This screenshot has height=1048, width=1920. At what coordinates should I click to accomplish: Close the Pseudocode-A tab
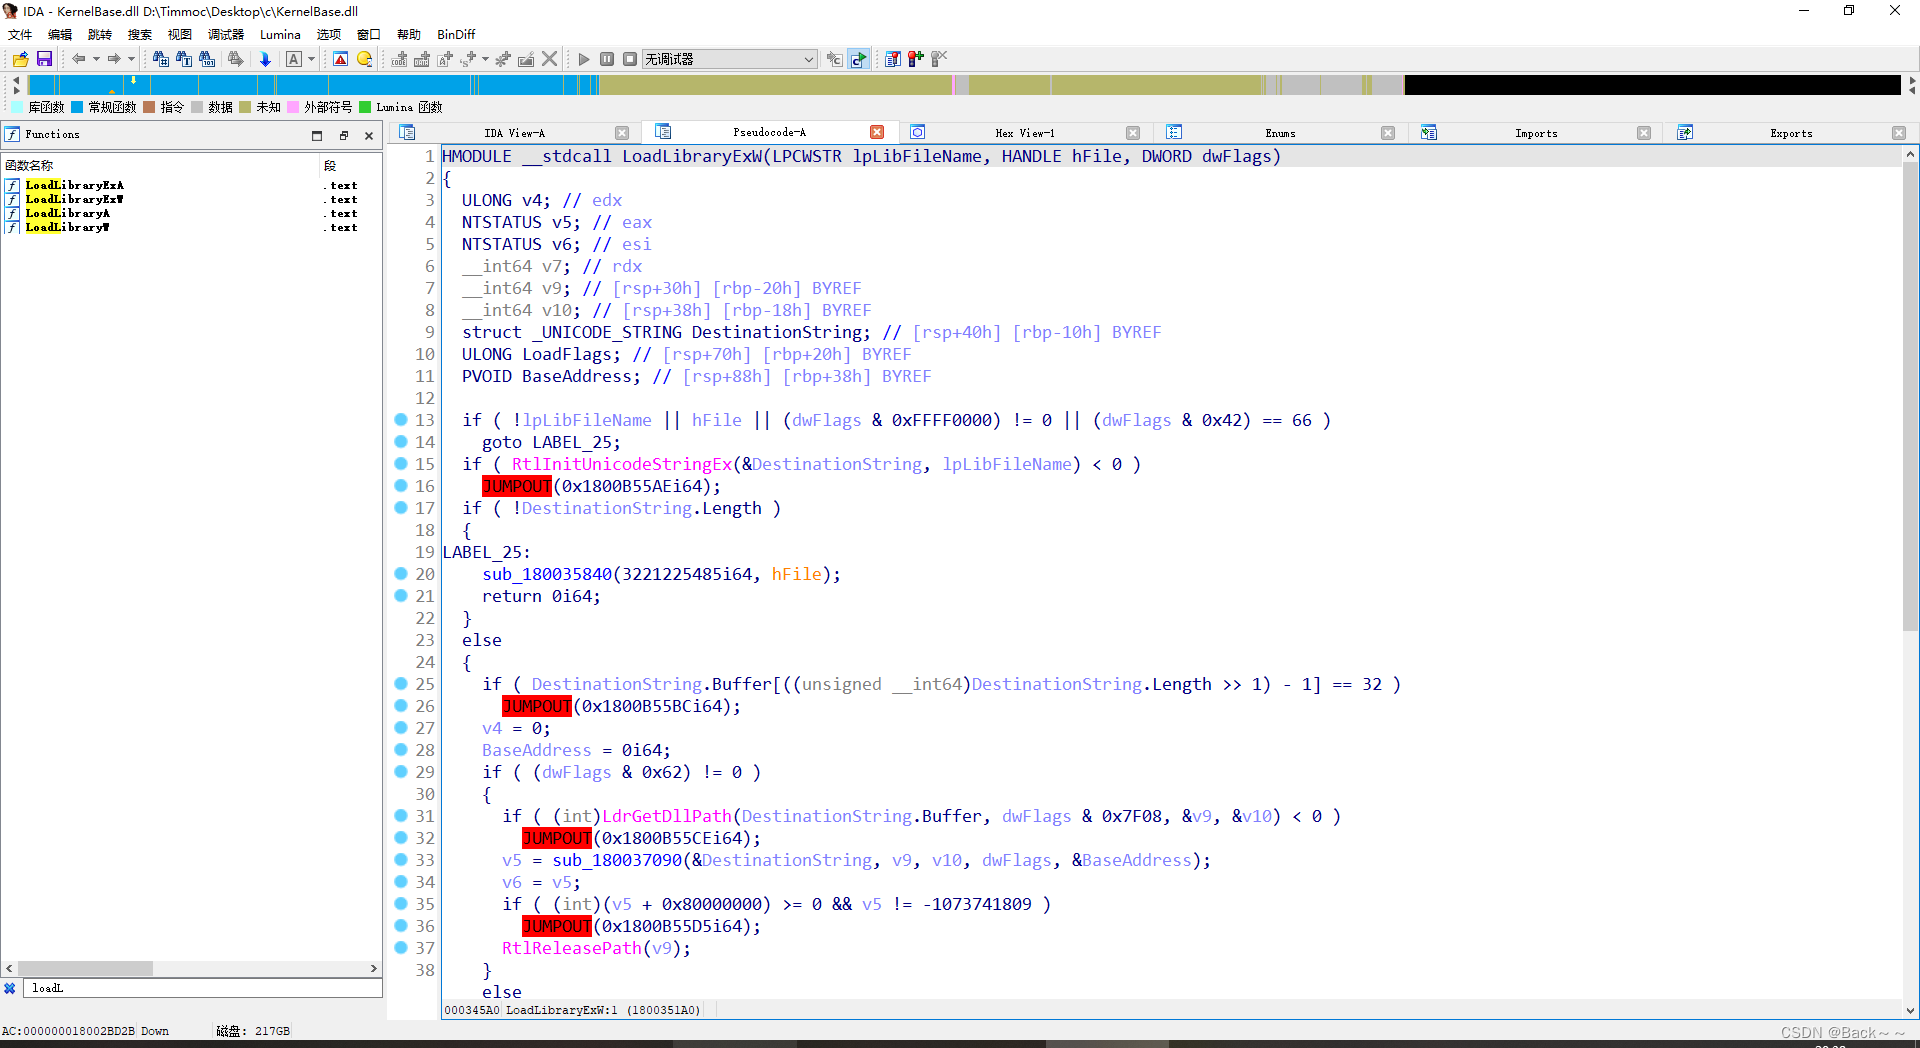(877, 132)
